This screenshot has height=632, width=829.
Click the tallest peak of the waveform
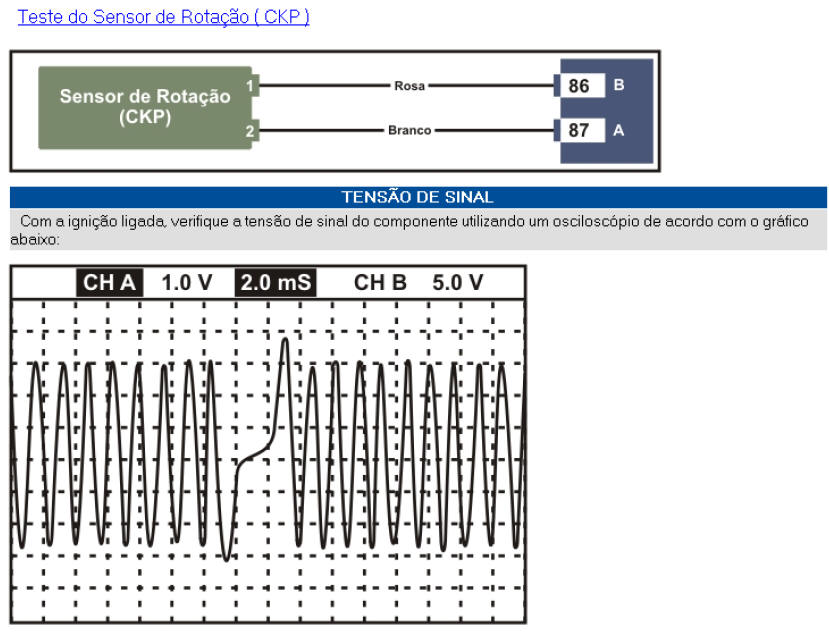click(285, 341)
